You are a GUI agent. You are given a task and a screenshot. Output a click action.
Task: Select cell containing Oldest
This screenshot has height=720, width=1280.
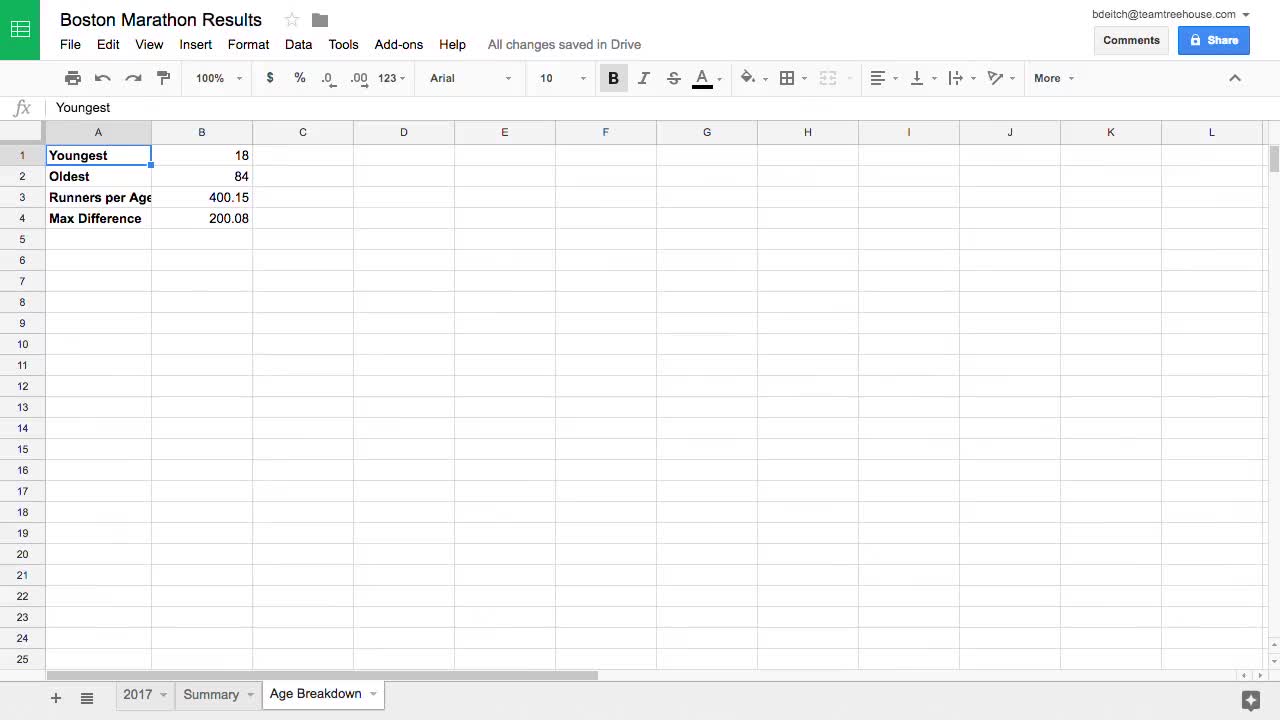point(98,176)
